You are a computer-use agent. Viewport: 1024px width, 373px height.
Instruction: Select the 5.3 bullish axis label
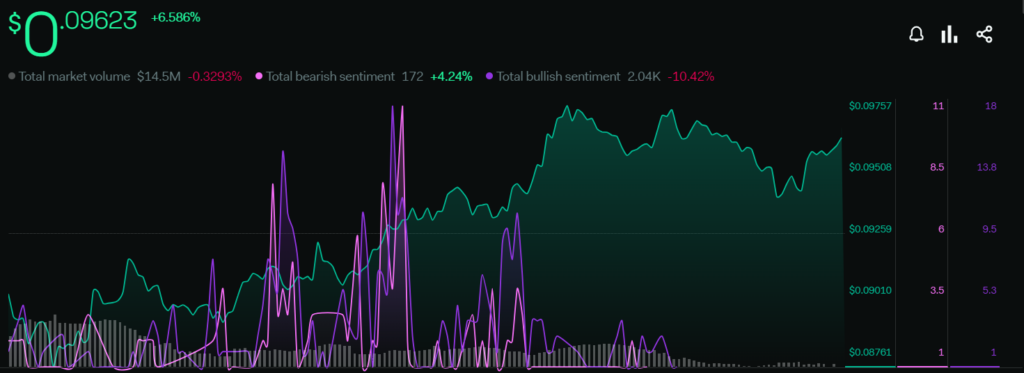tap(989, 291)
